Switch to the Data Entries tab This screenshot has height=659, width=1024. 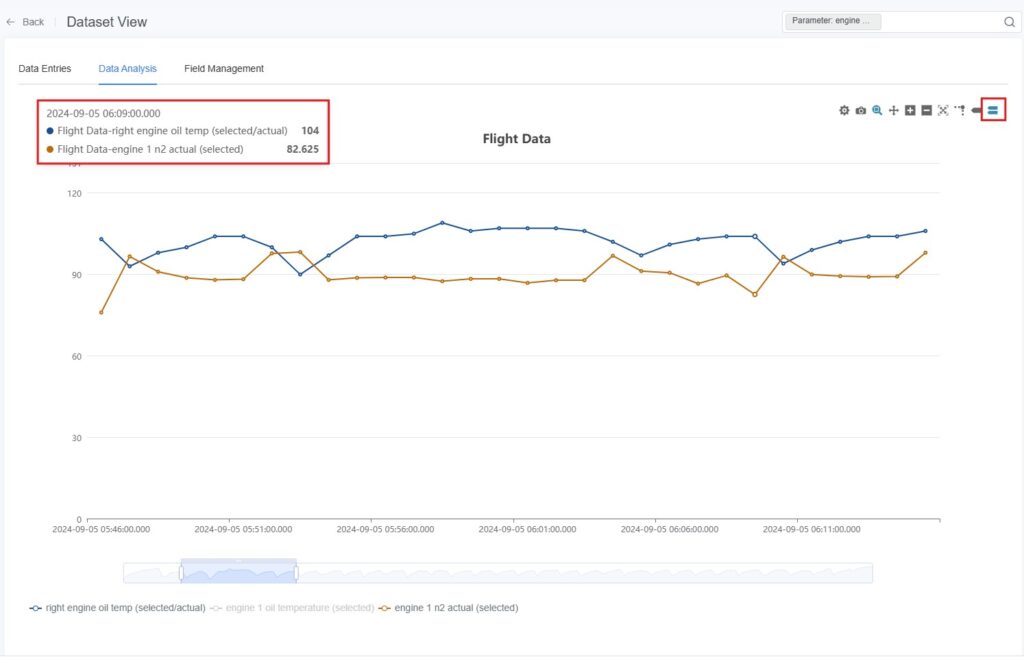pyautogui.click(x=45, y=69)
